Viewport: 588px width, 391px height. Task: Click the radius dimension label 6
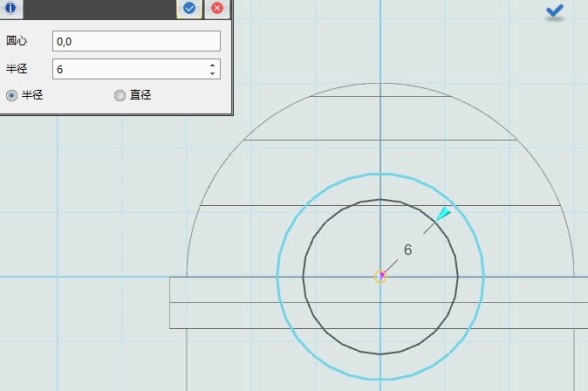point(408,250)
